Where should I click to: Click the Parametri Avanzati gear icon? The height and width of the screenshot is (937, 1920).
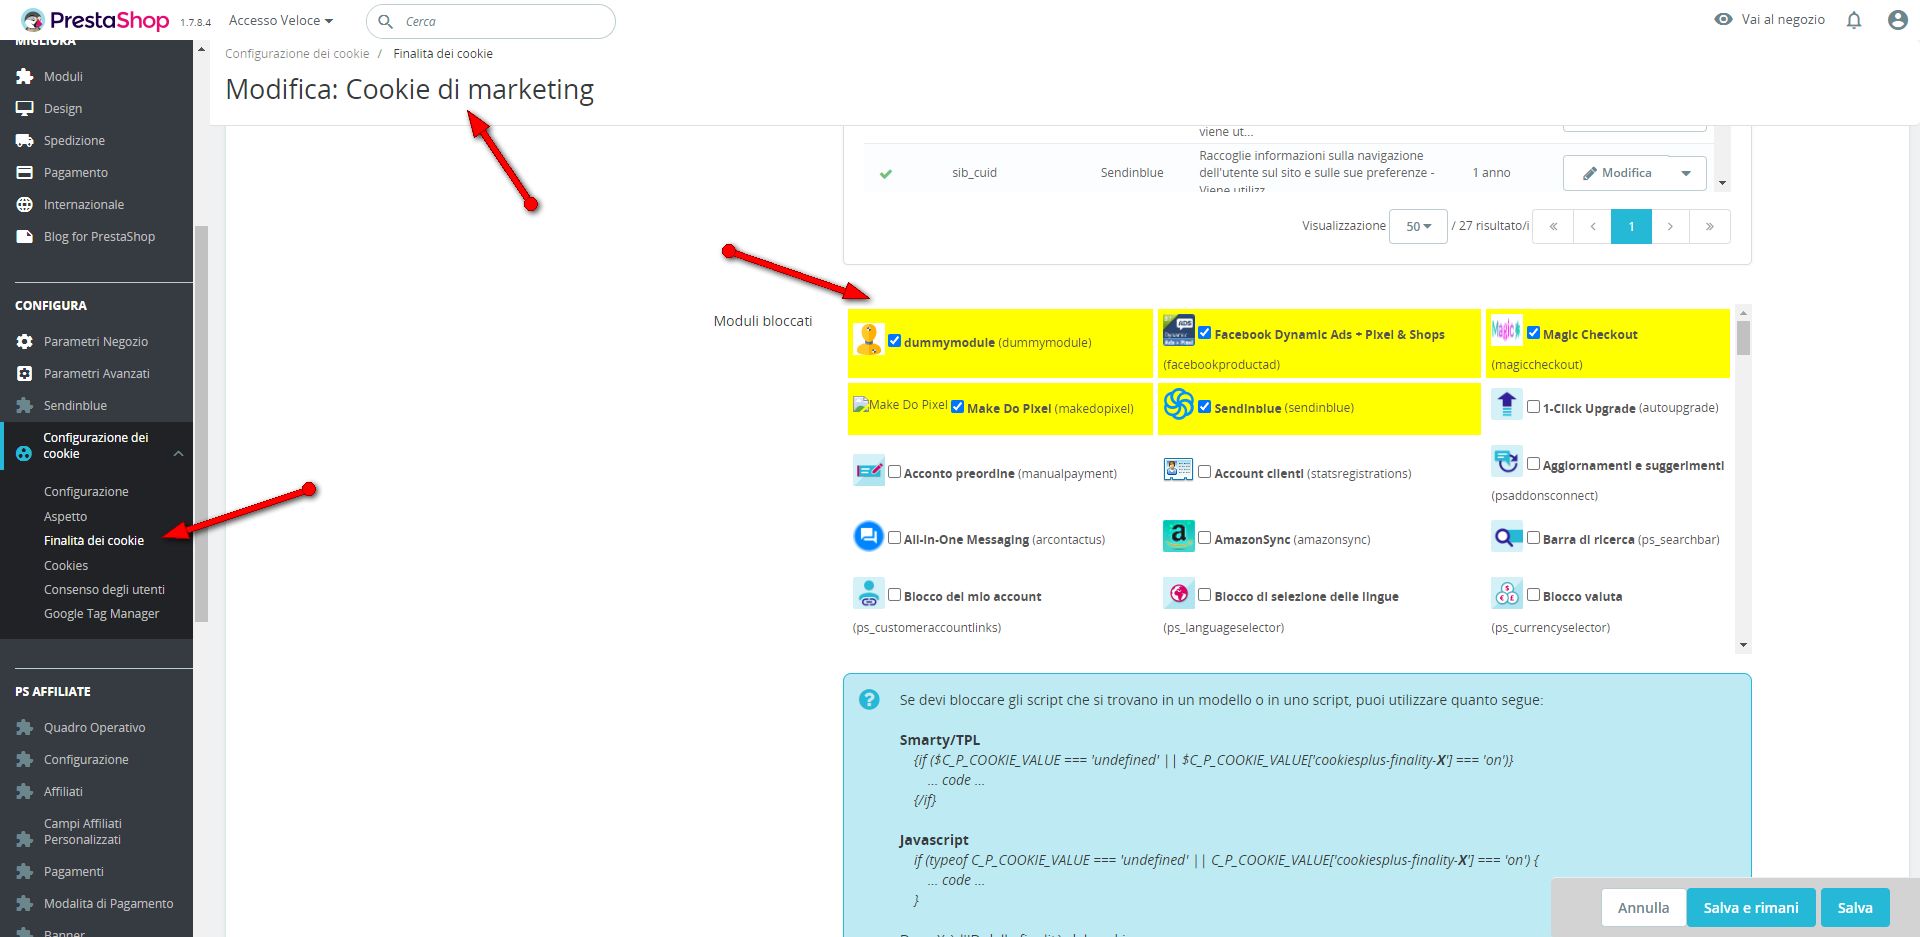click(x=25, y=373)
